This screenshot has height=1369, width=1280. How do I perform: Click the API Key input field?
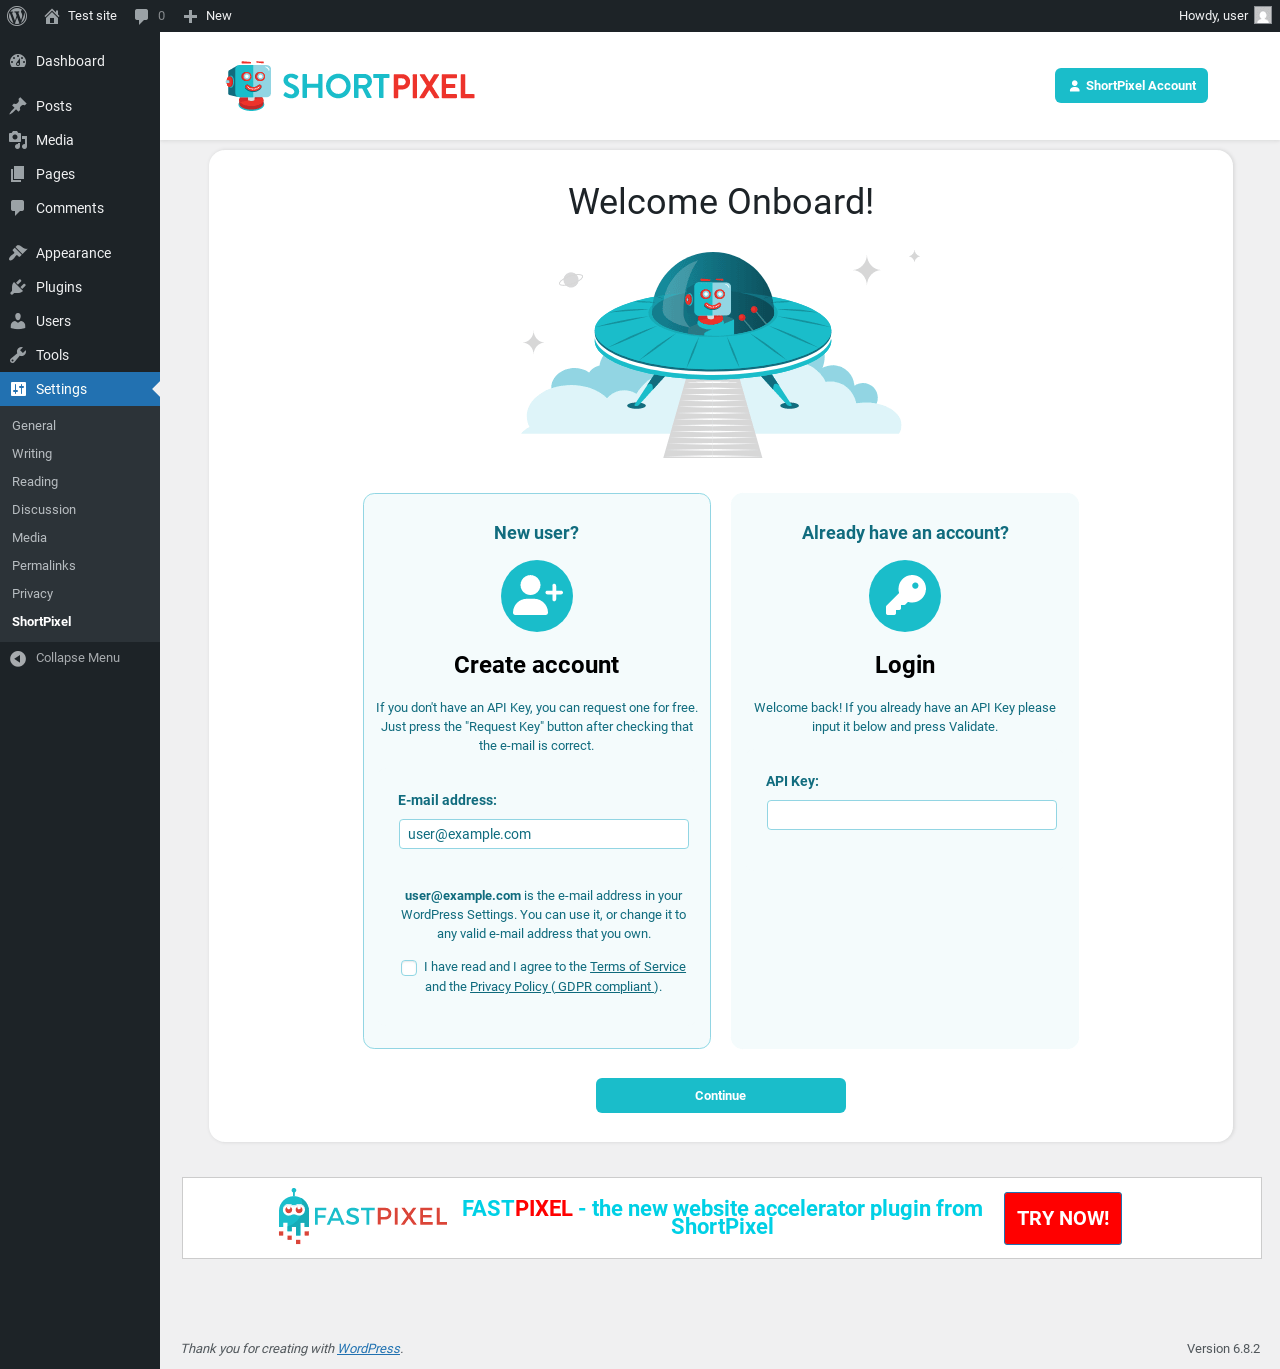[x=912, y=815]
